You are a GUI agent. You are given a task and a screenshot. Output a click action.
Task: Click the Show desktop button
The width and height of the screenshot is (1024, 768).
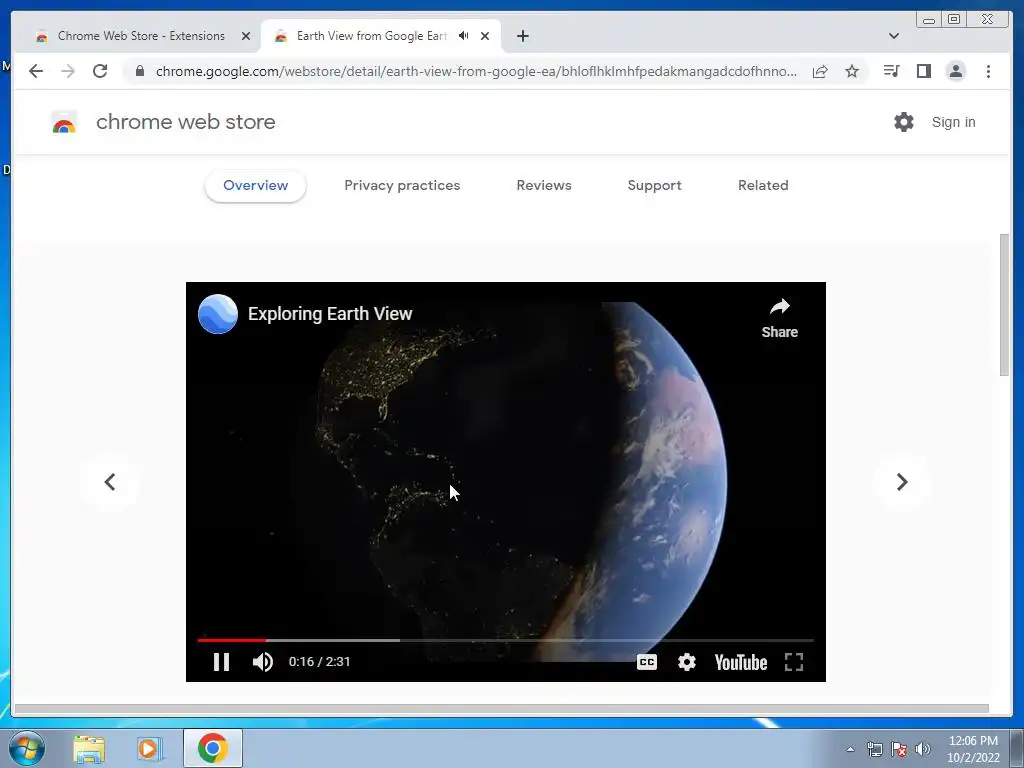1017,748
